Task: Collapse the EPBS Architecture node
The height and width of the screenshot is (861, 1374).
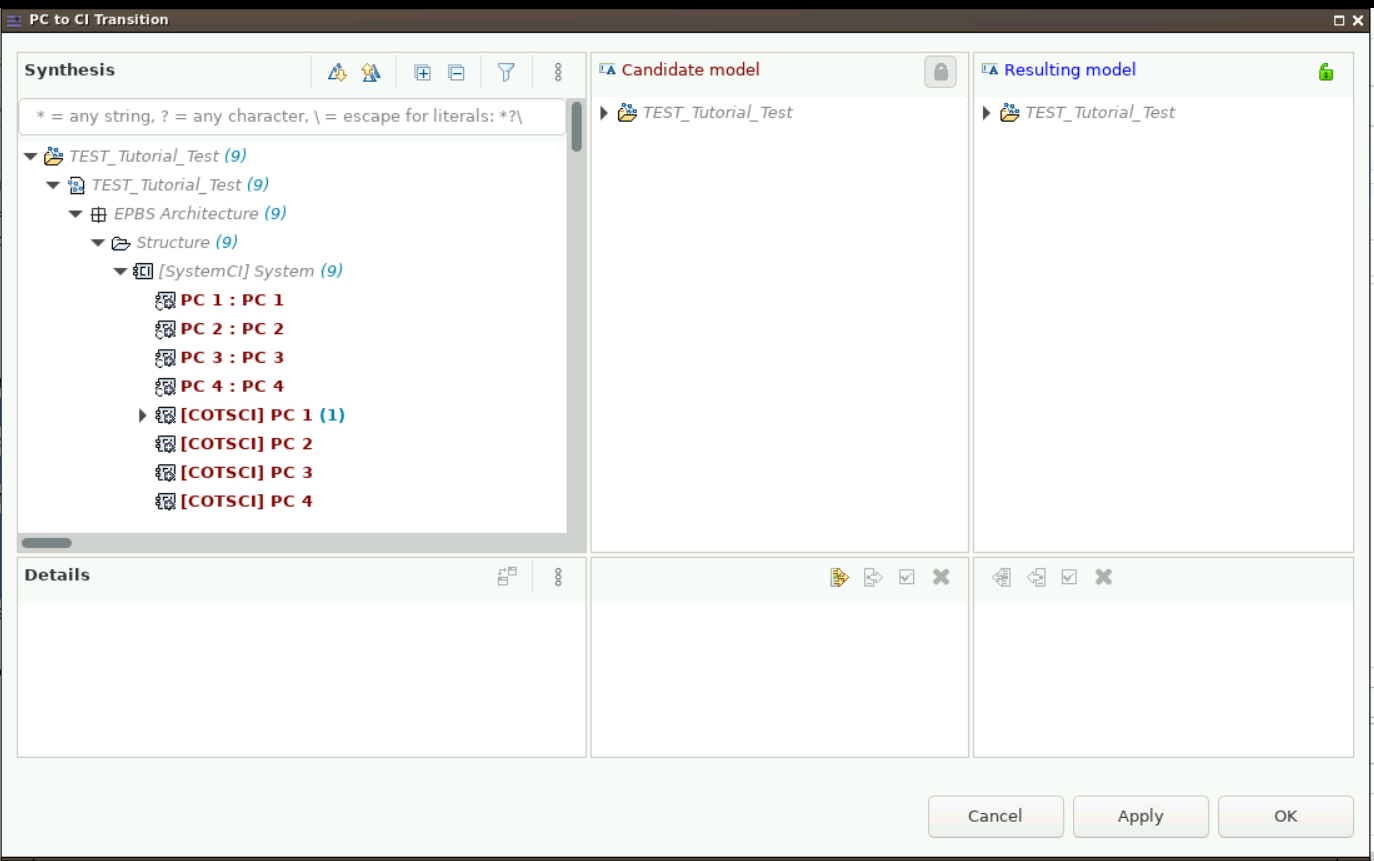Action: (x=76, y=214)
